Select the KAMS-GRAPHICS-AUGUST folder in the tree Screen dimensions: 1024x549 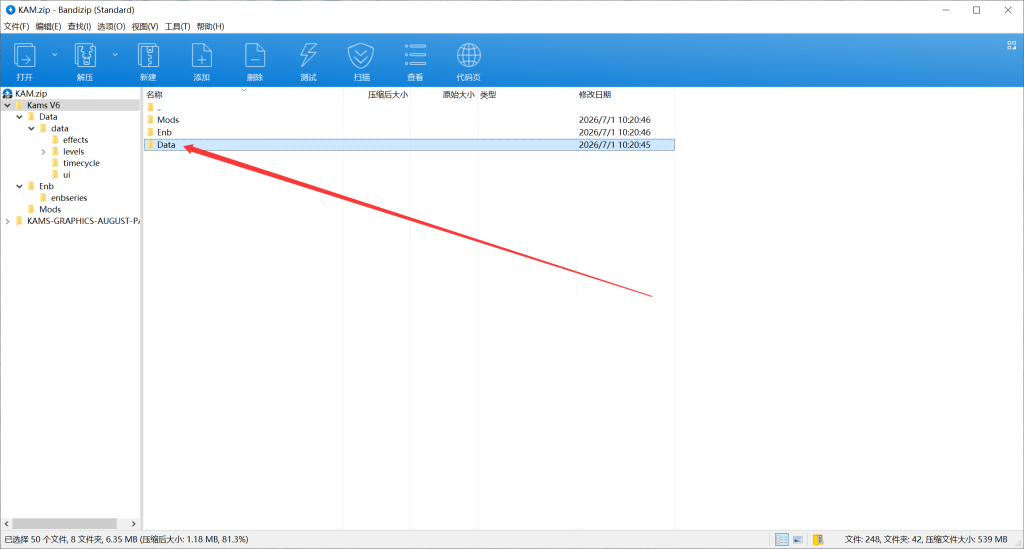(83, 221)
